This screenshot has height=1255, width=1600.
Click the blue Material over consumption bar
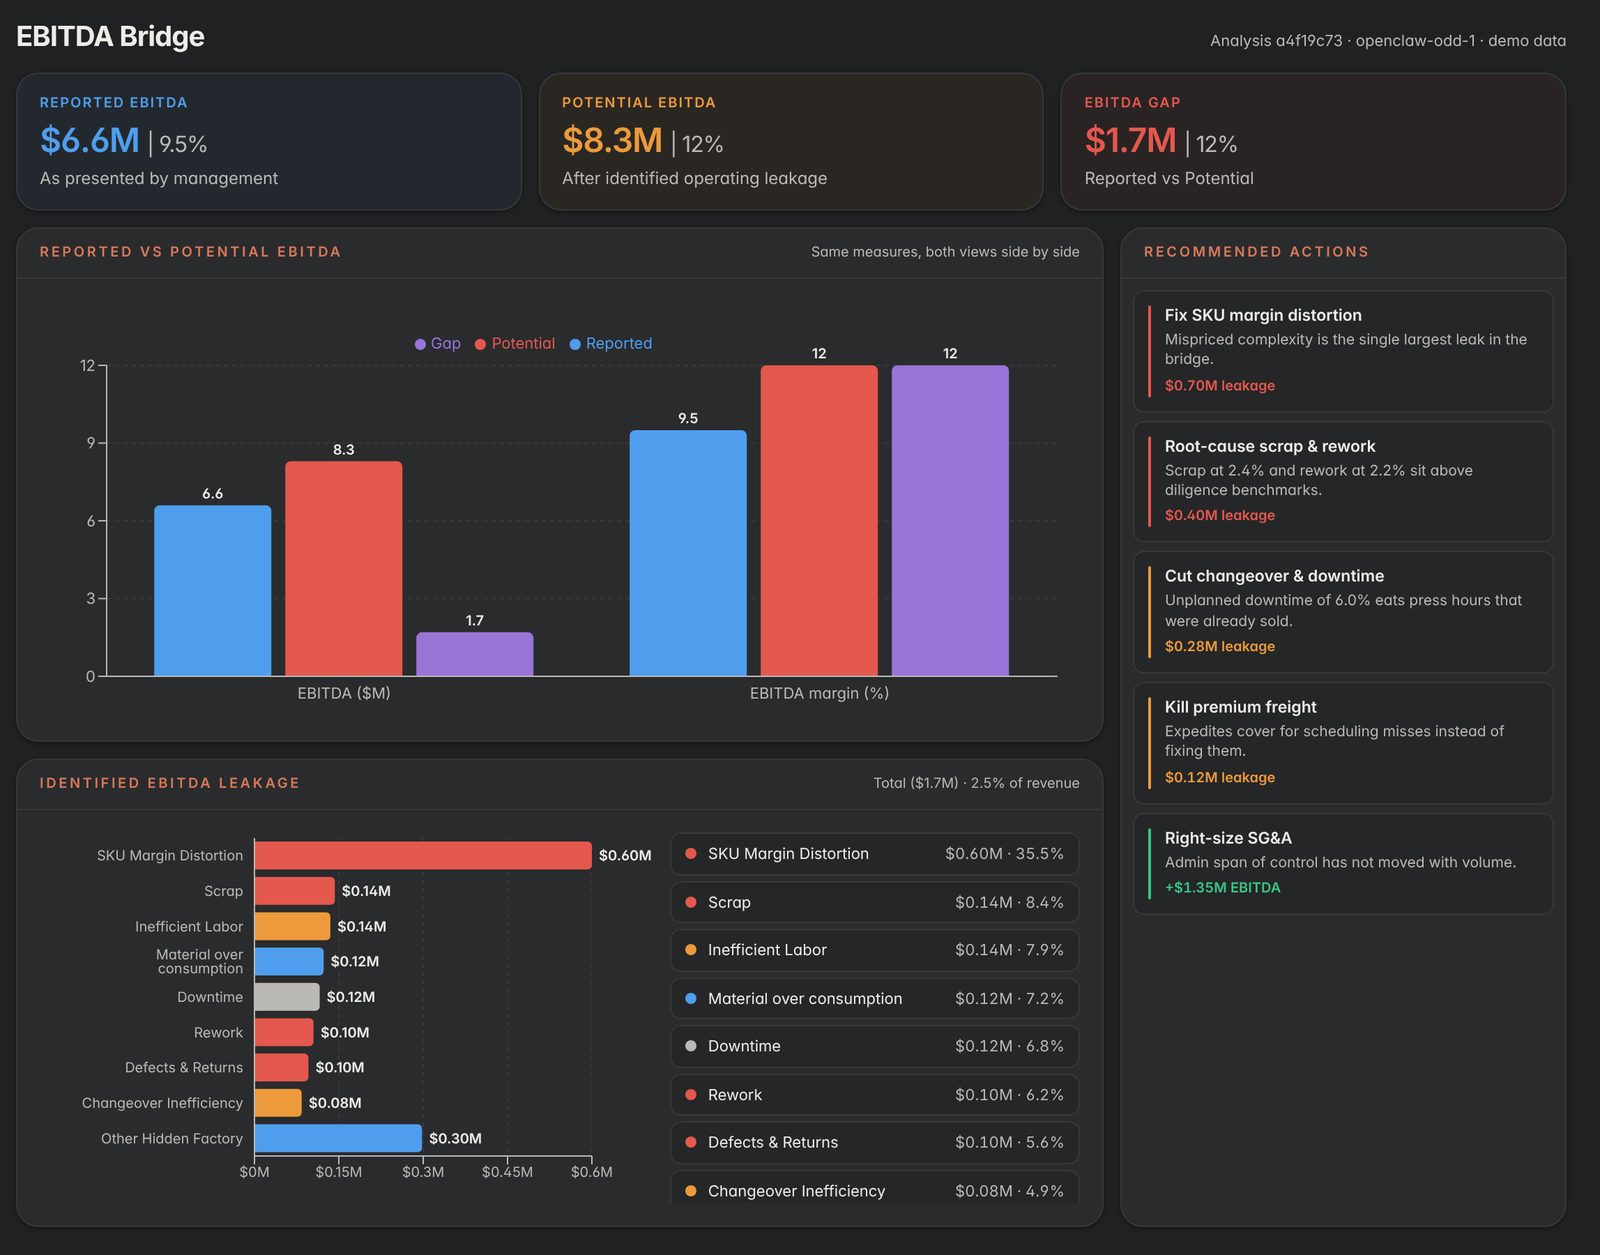[x=289, y=961]
